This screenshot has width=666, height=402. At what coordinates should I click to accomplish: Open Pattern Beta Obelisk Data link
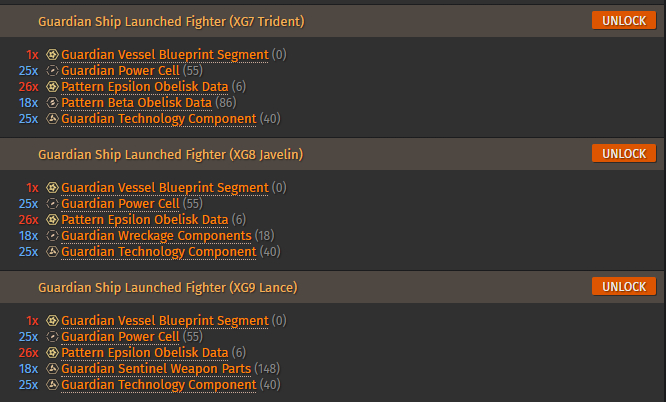click(136, 102)
